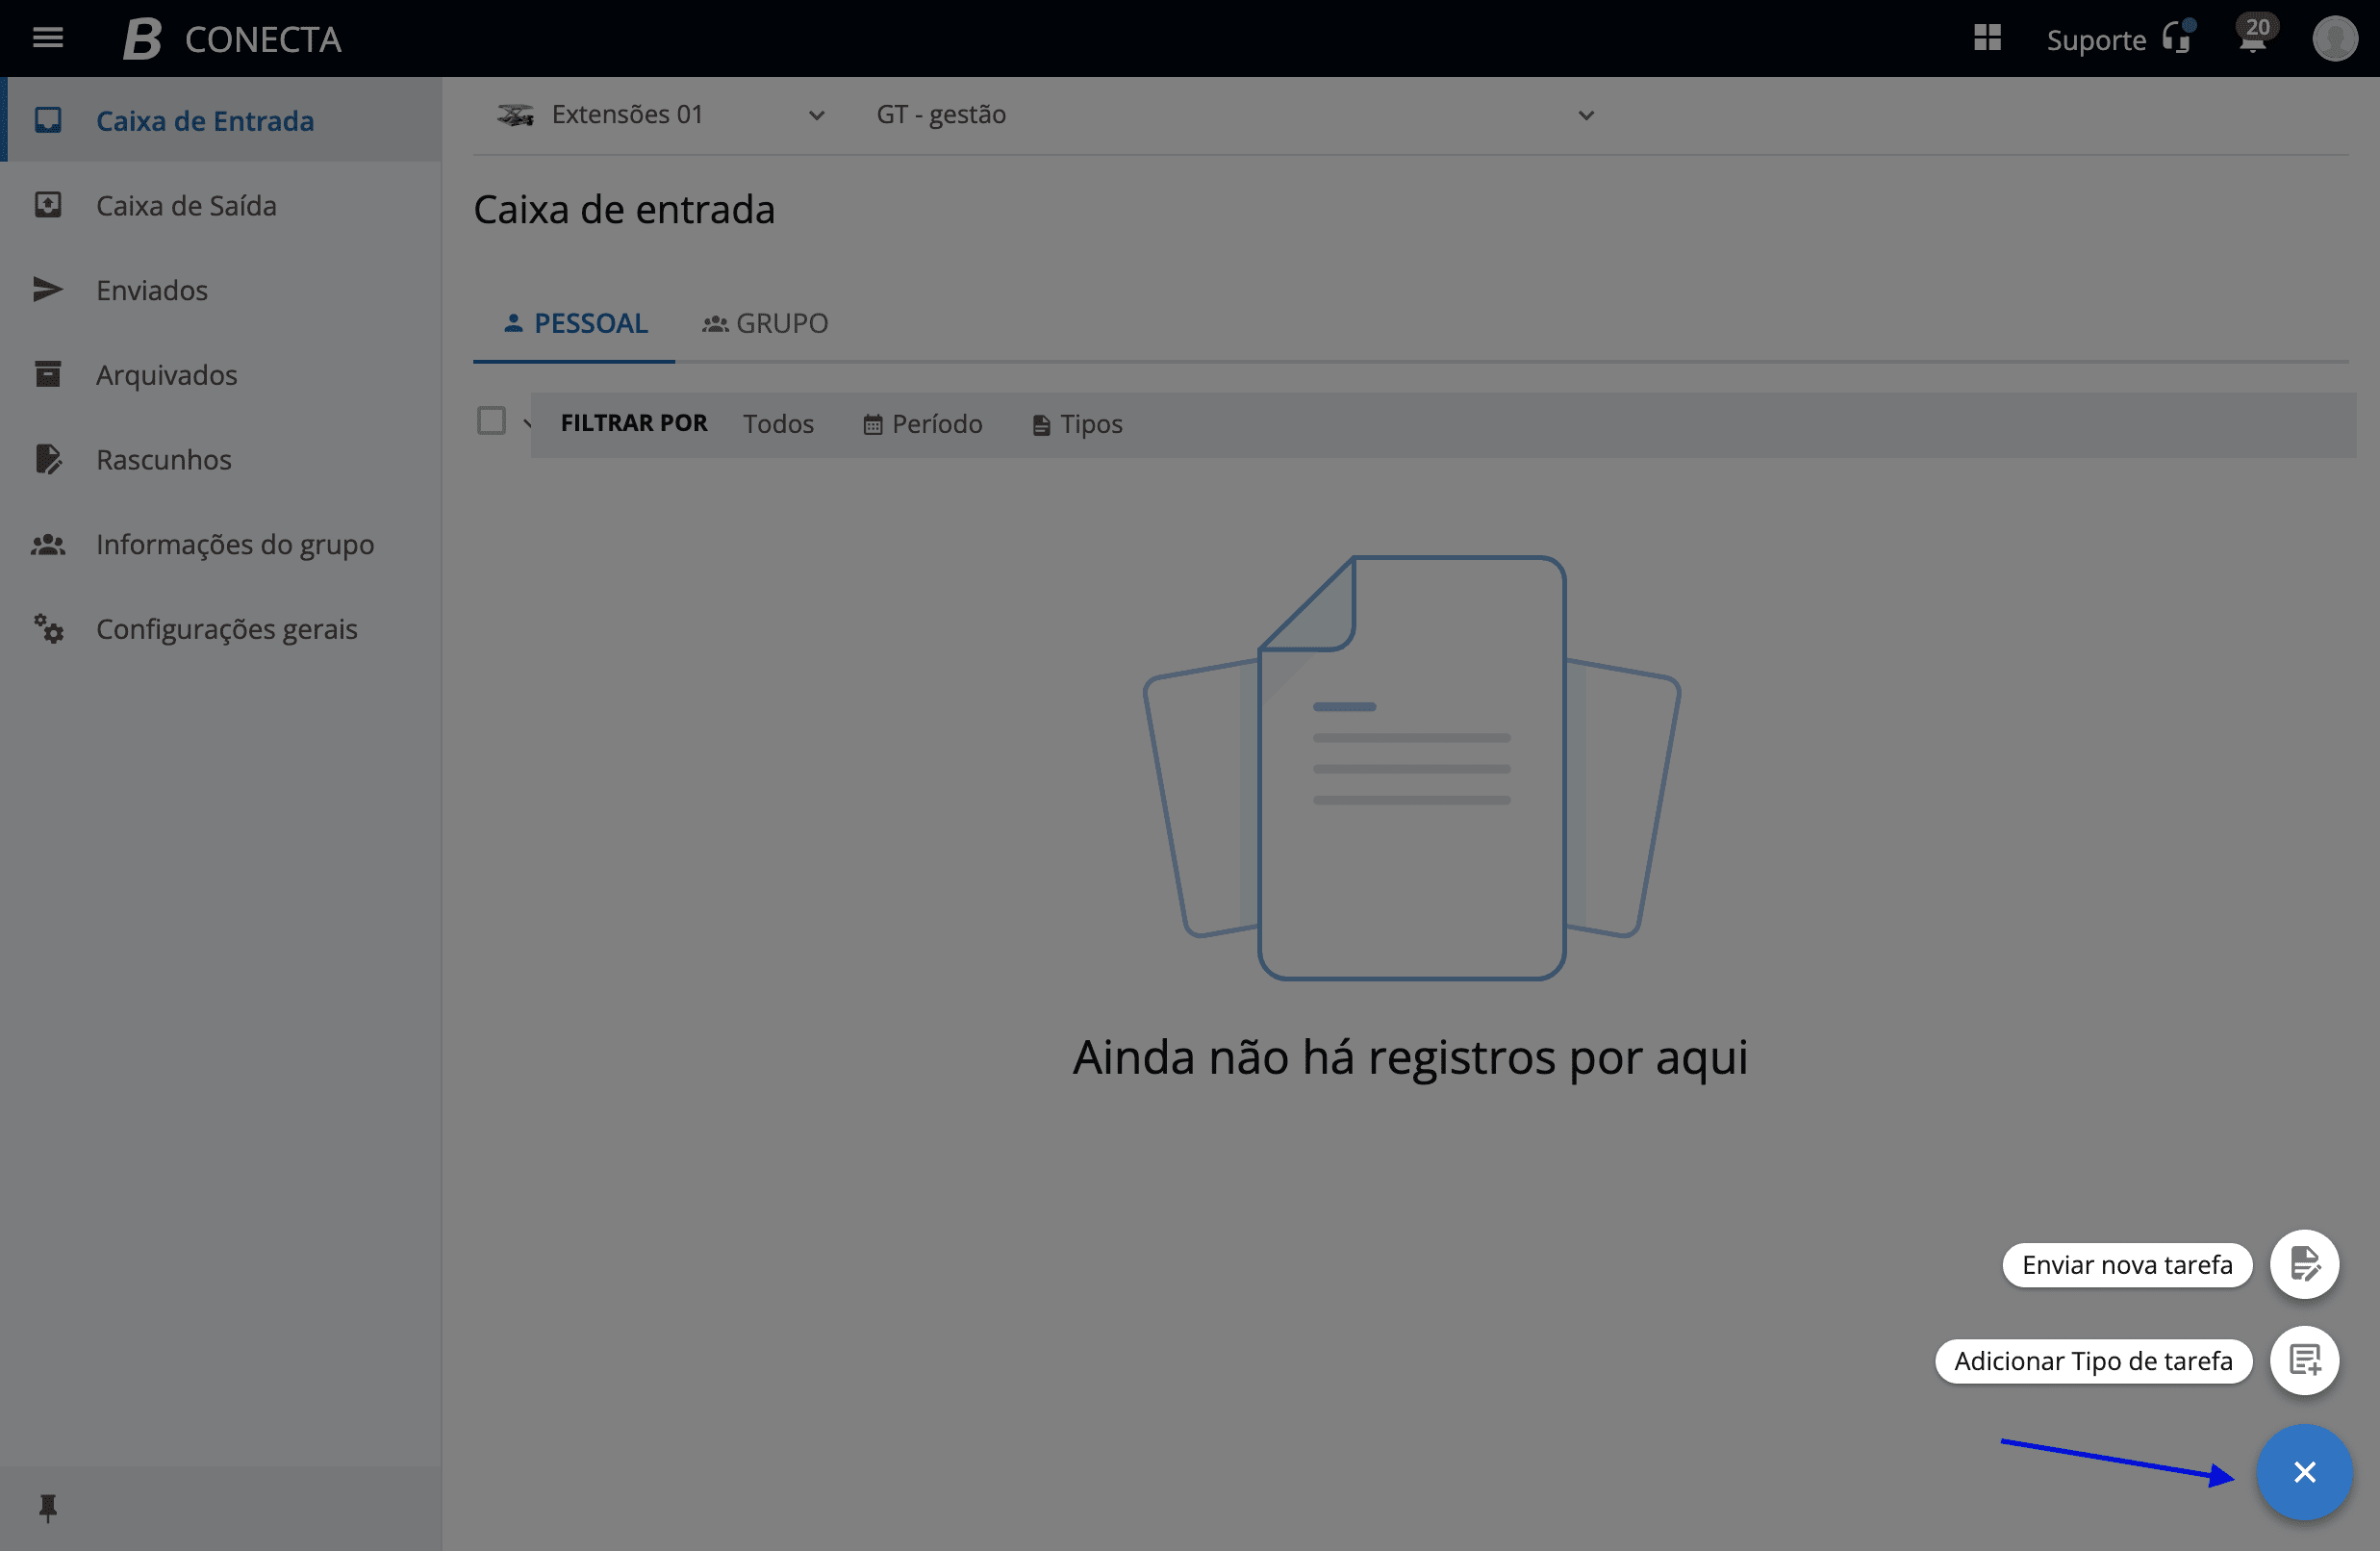Screen dimensions: 2380x1551
Task: Open the hamburger menu icon
Action: pyautogui.click(x=47, y=38)
